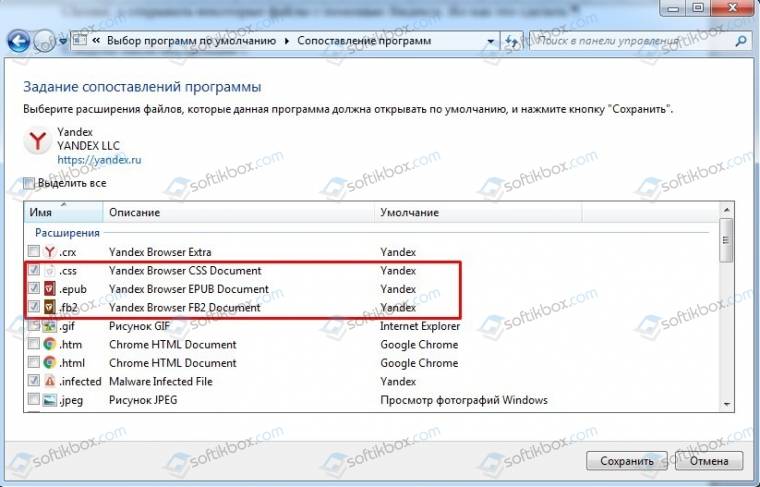This screenshot has height=487, width=760.
Task: Click the .epub file type icon
Action: tap(49, 289)
